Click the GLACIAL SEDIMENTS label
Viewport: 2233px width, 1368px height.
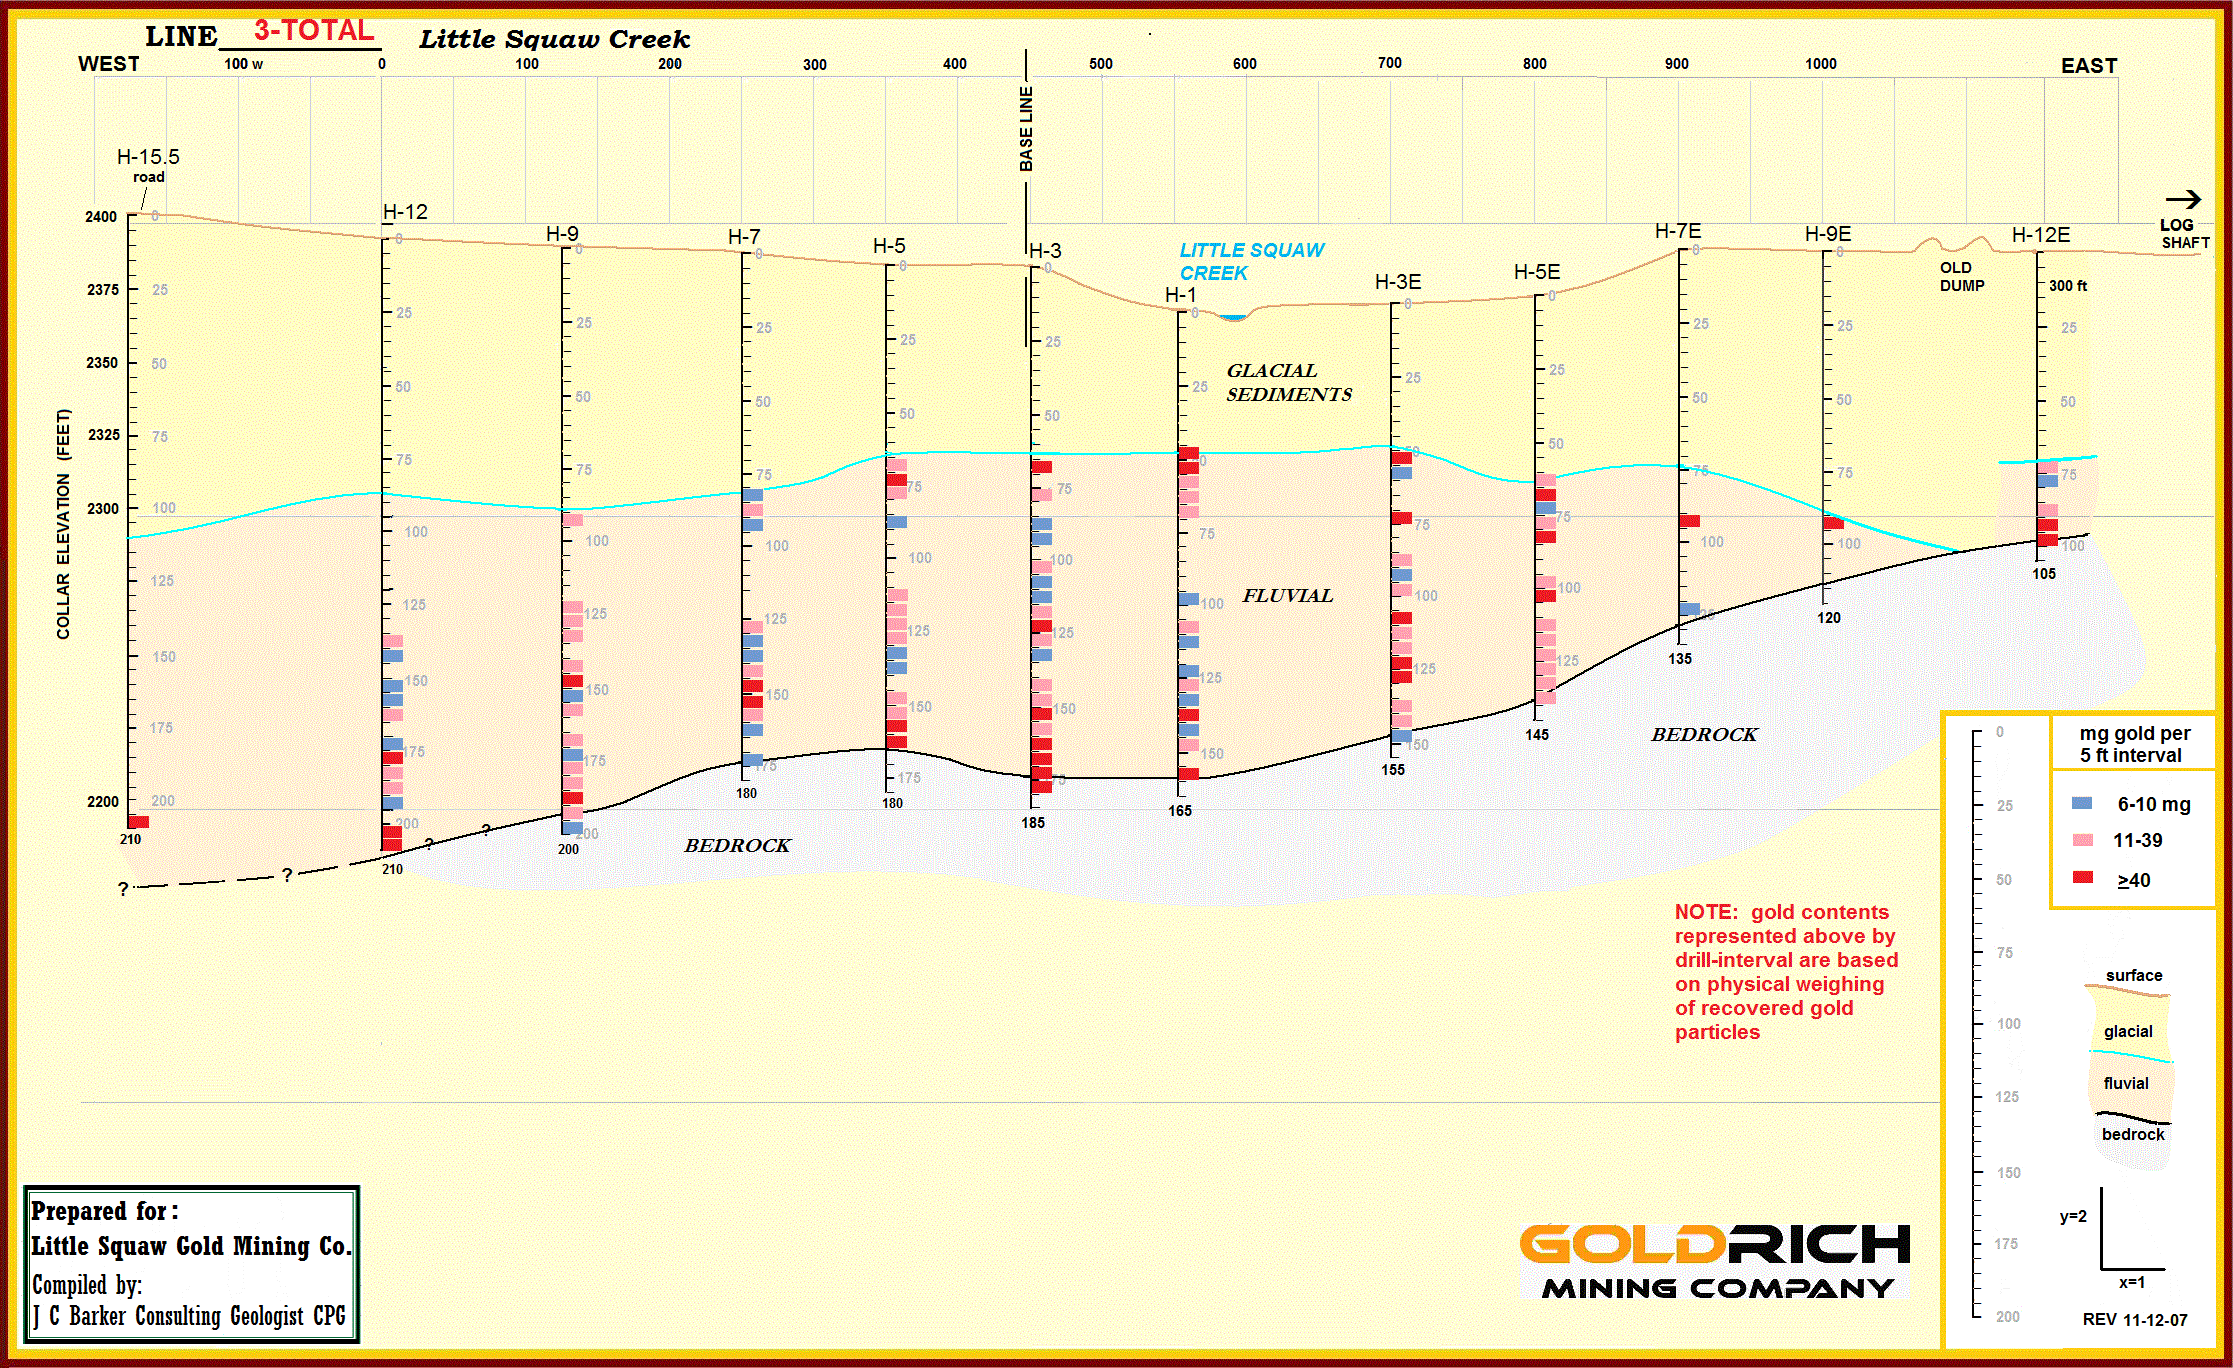pyautogui.click(x=1289, y=383)
